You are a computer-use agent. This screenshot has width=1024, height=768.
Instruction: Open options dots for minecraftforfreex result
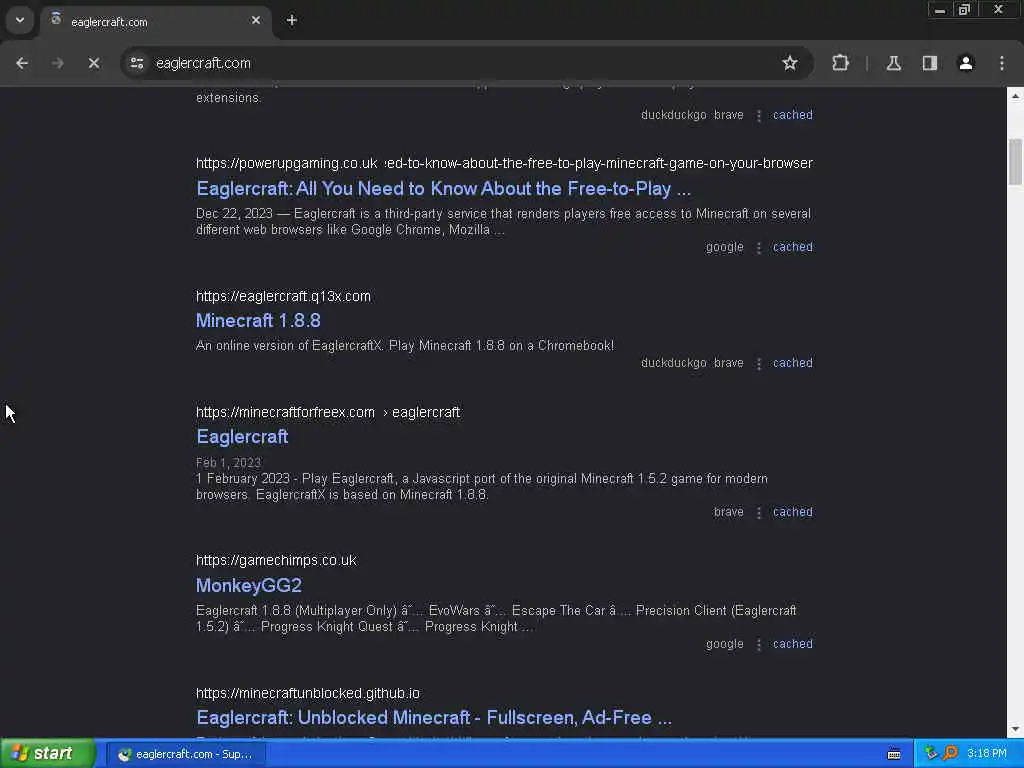tap(758, 513)
